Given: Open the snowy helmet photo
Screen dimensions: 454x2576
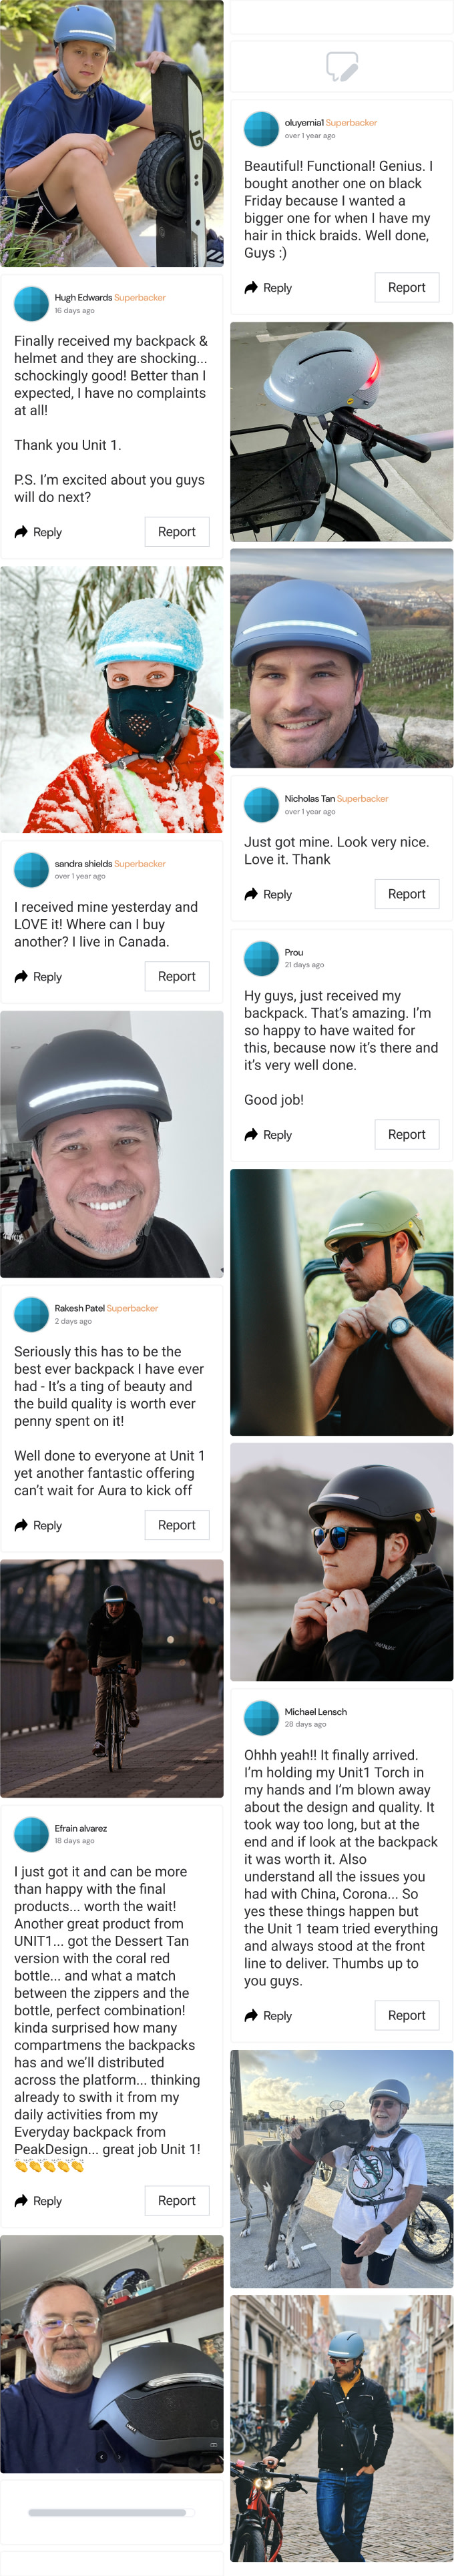Looking at the screenshot, I should tap(112, 700).
